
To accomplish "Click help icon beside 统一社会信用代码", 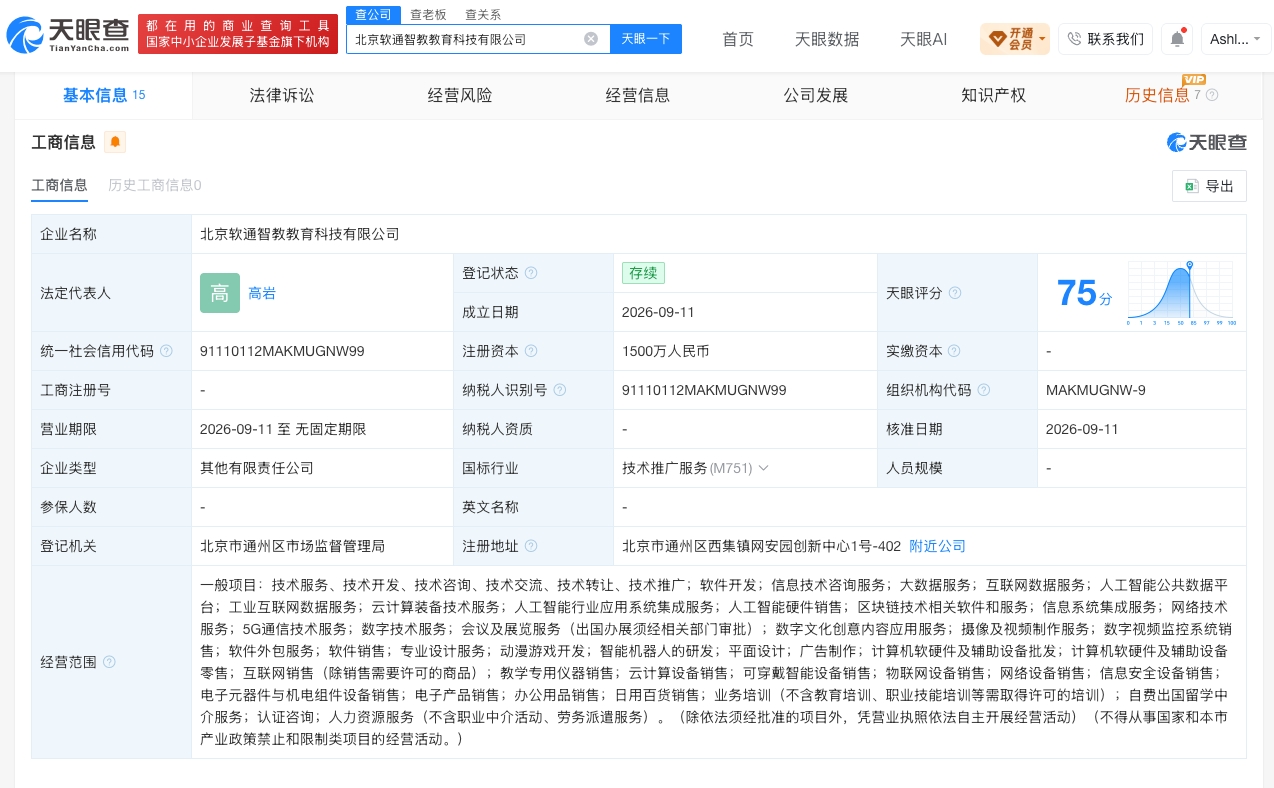I will pyautogui.click(x=166, y=351).
